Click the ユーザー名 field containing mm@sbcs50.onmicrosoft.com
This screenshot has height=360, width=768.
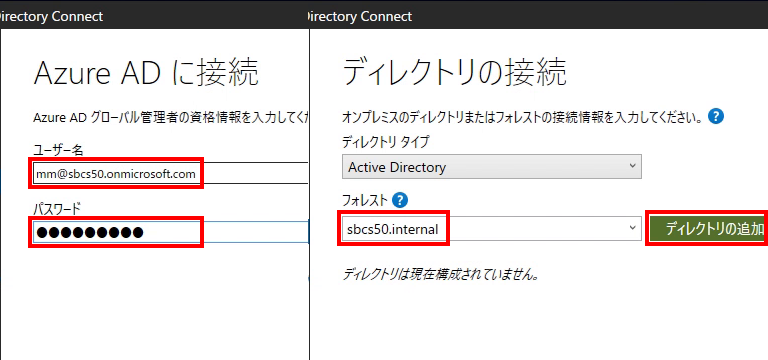coord(170,173)
